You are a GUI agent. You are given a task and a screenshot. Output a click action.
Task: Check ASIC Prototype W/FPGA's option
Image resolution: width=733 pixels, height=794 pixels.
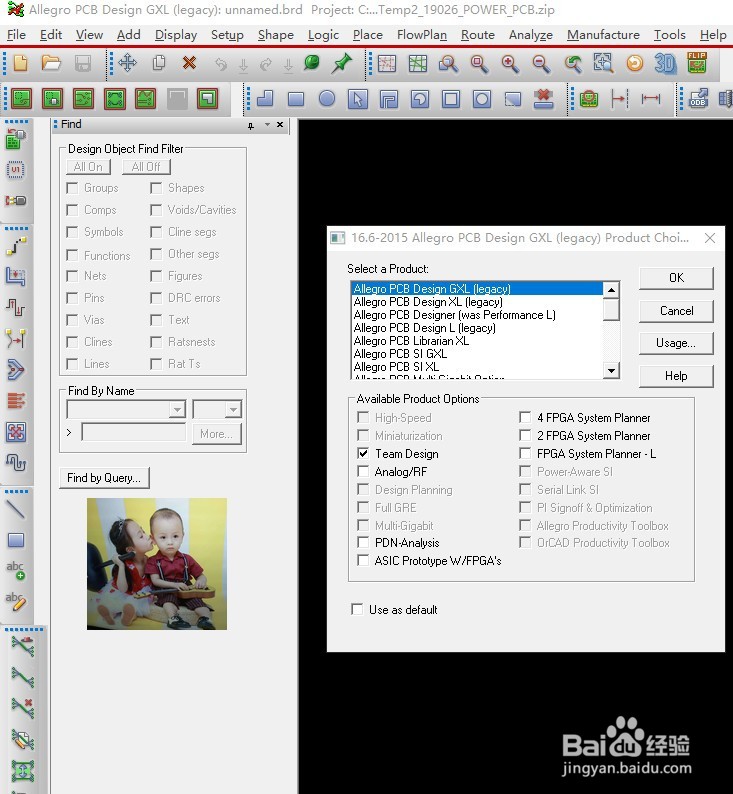pos(362,560)
